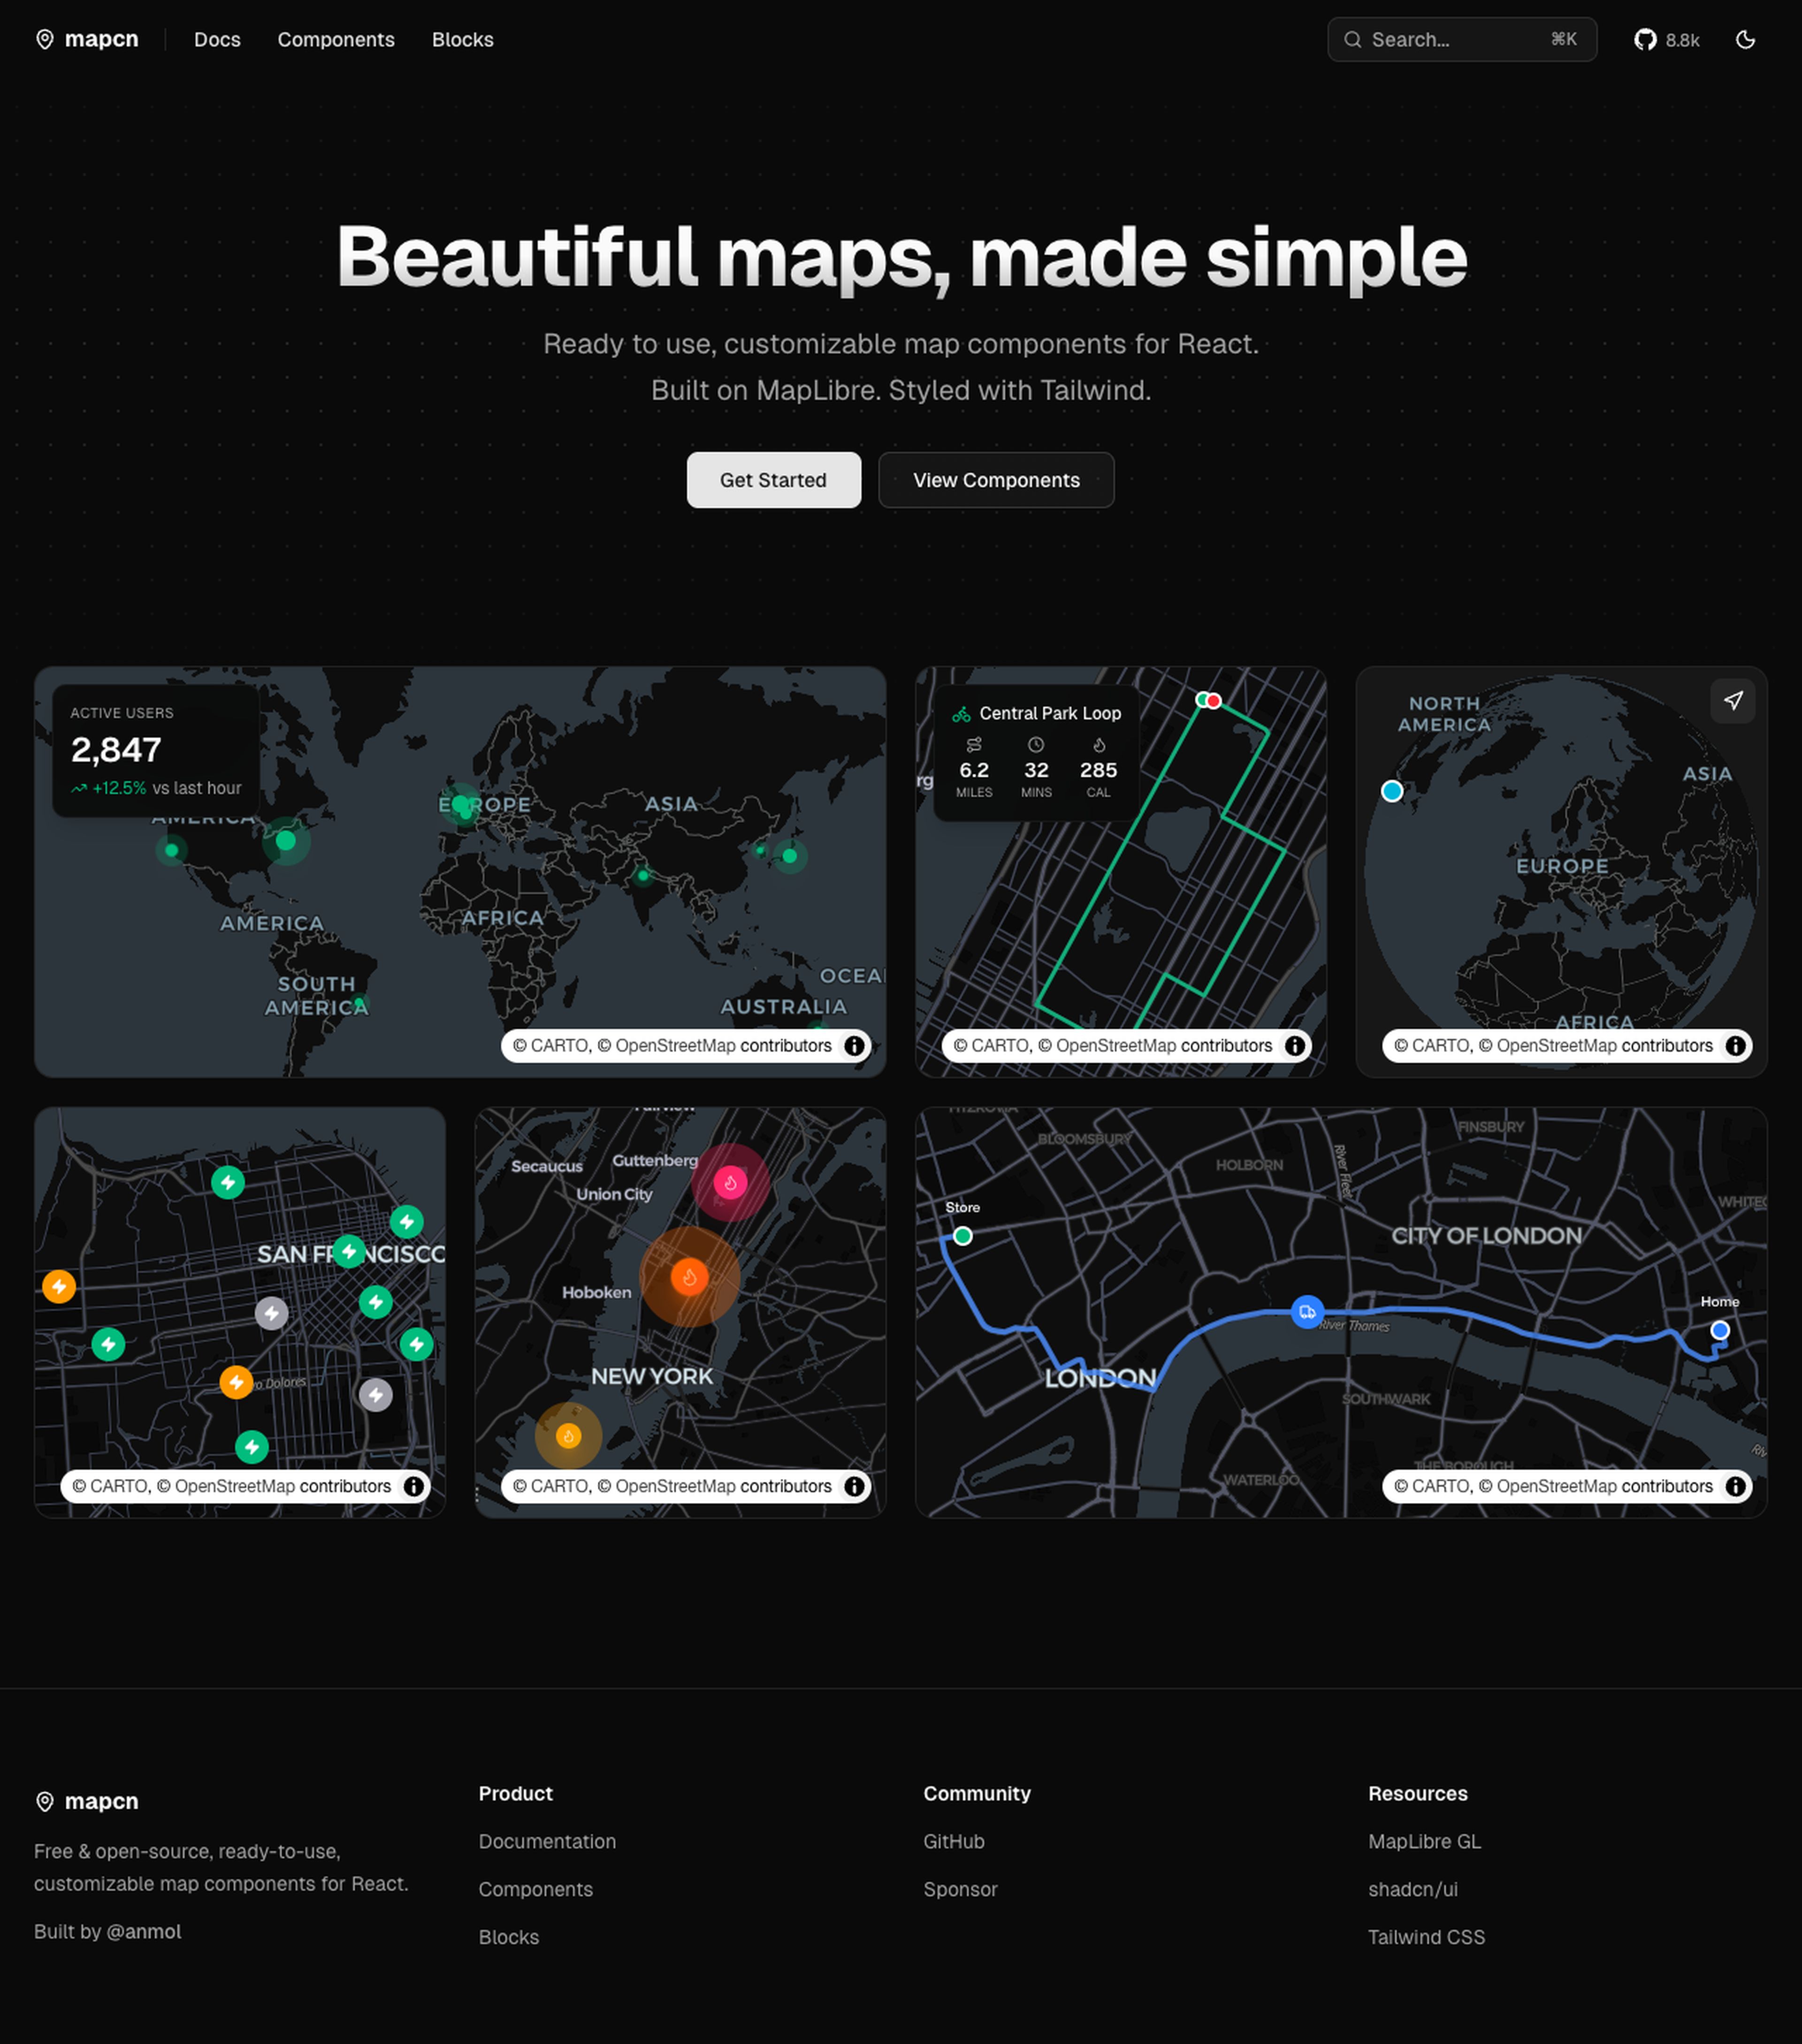Viewport: 1802px width, 2044px height.
Task: Open footer shadcn/ui link
Action: point(1413,1889)
